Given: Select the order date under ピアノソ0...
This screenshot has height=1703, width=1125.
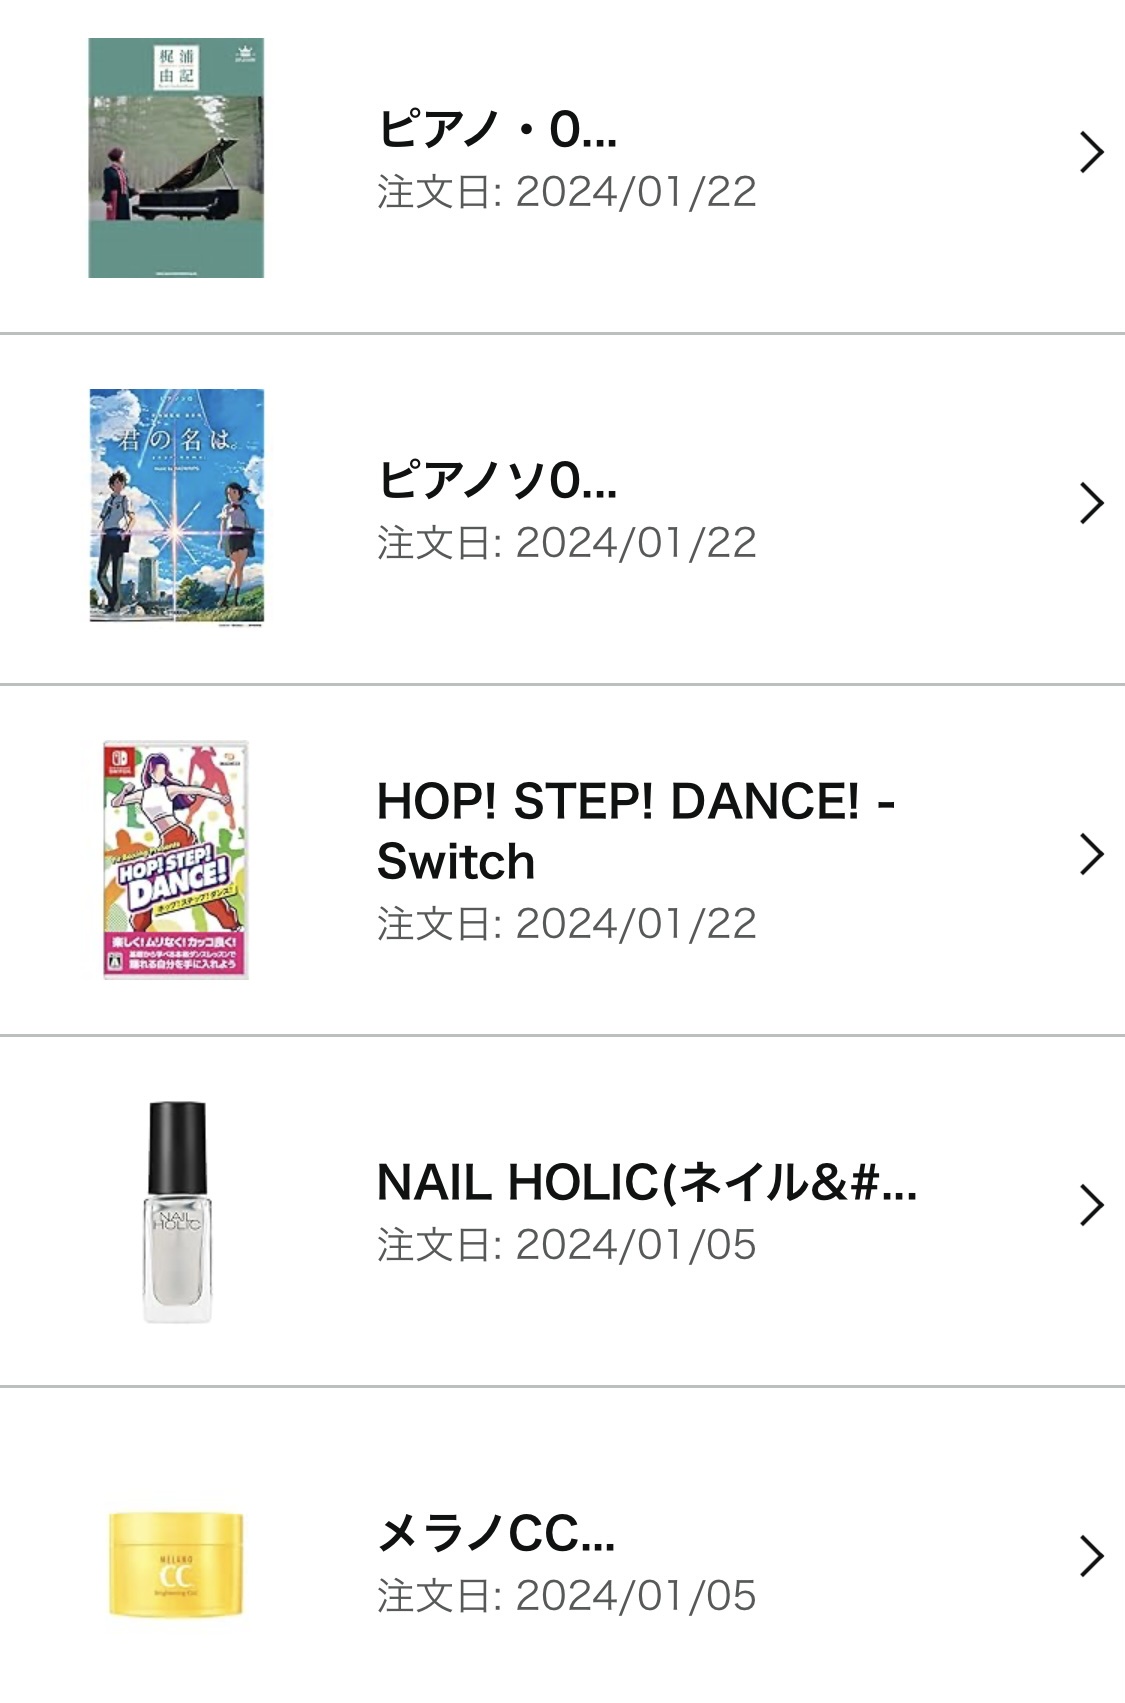Looking at the screenshot, I should (x=566, y=543).
